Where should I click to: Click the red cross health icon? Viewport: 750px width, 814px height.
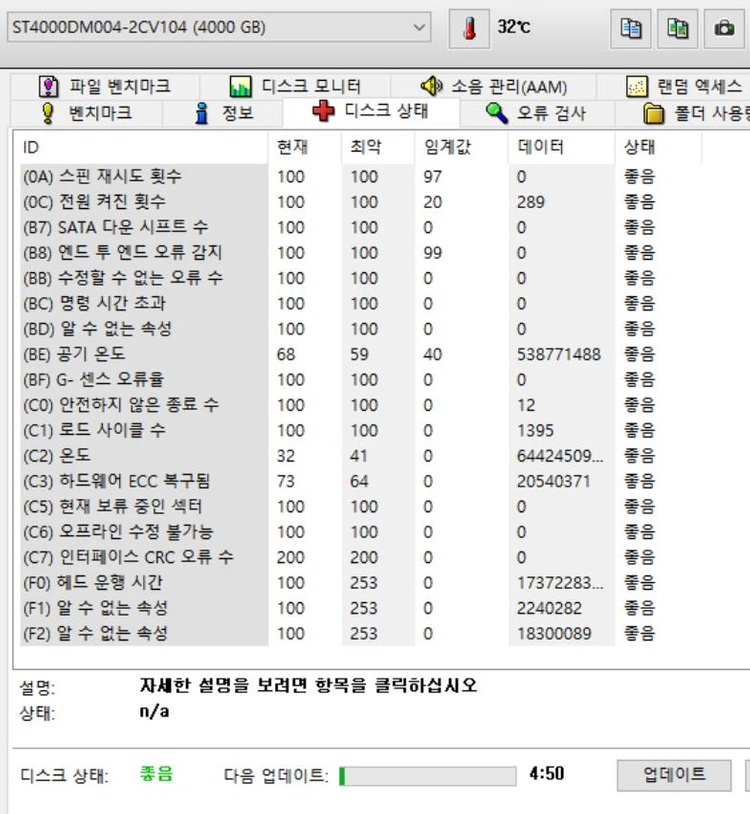[x=323, y=111]
